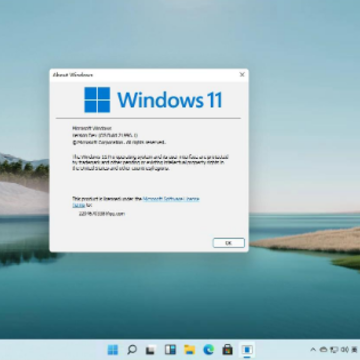Image resolution: width=360 pixels, height=360 pixels.
Task: Select the 'Microsoft Windows' text line
Action: [92, 128]
